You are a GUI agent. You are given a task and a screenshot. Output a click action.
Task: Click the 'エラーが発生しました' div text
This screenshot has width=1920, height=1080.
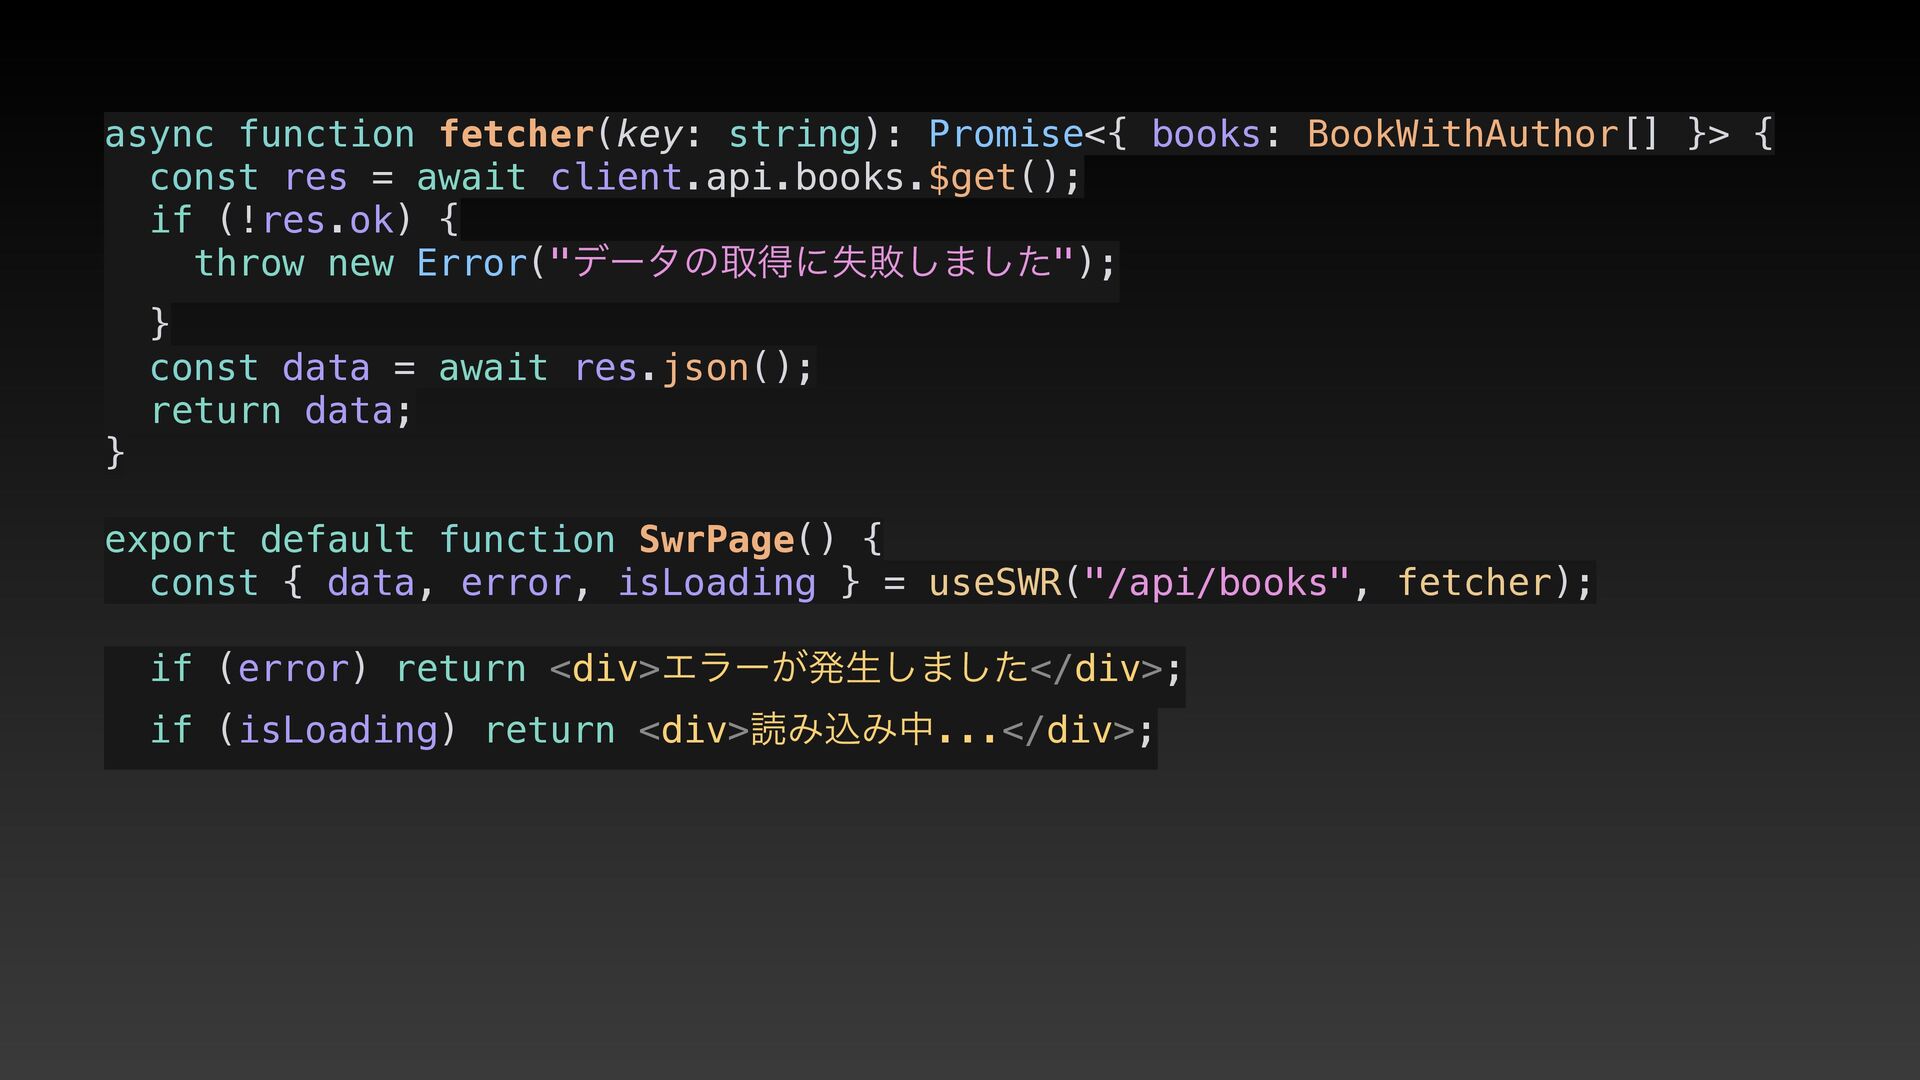tap(845, 668)
